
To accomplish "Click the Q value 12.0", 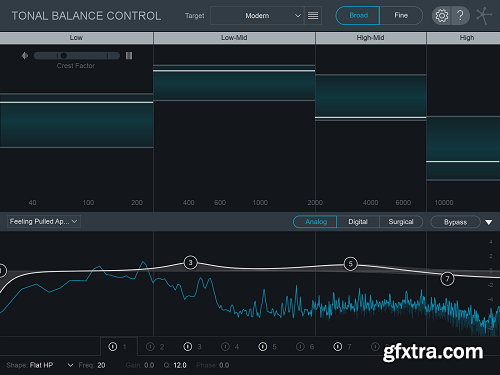I will [180, 365].
